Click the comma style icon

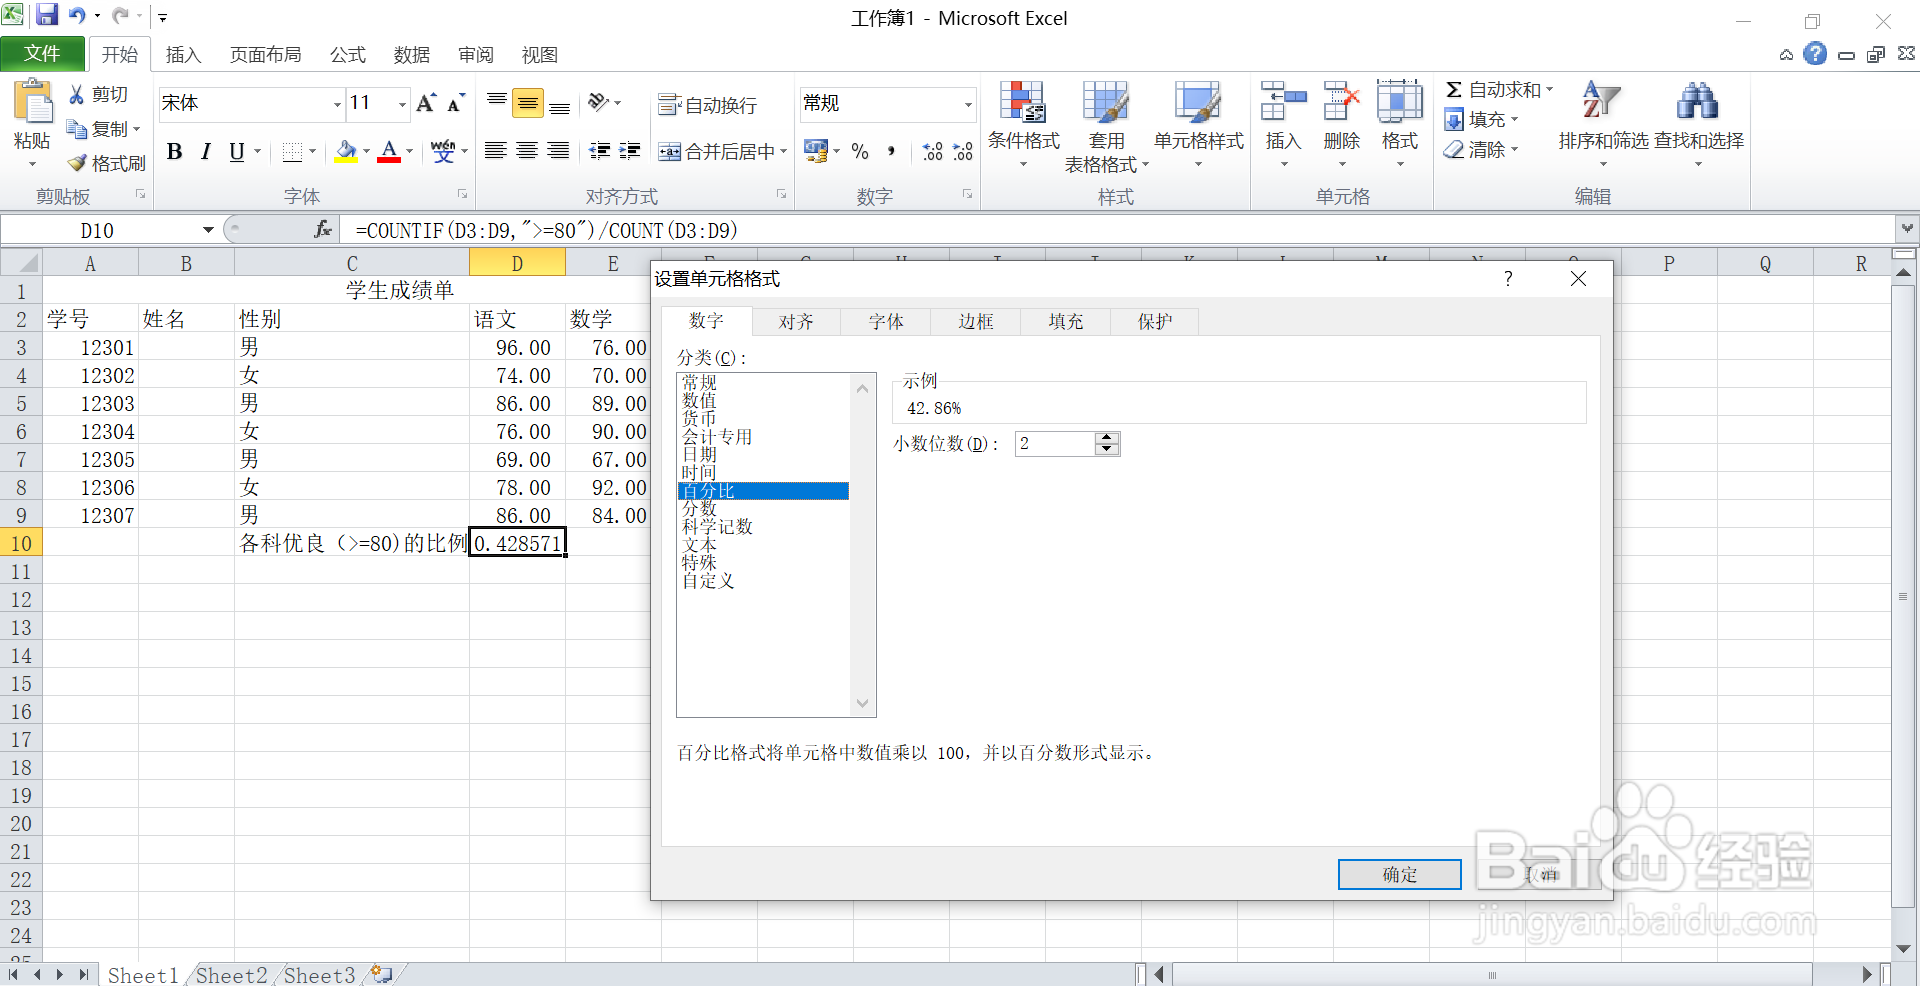890,151
